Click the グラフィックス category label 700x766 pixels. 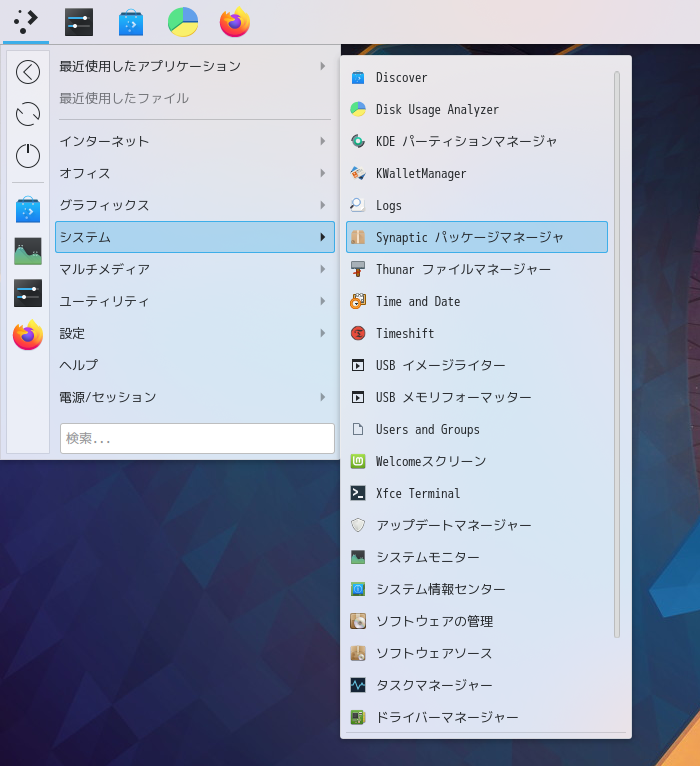[x=105, y=205]
